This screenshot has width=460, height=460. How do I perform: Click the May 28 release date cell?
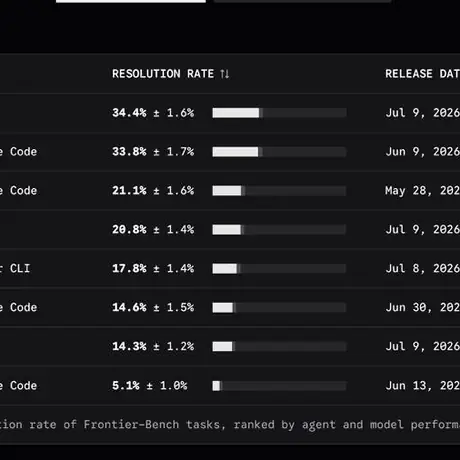click(423, 191)
